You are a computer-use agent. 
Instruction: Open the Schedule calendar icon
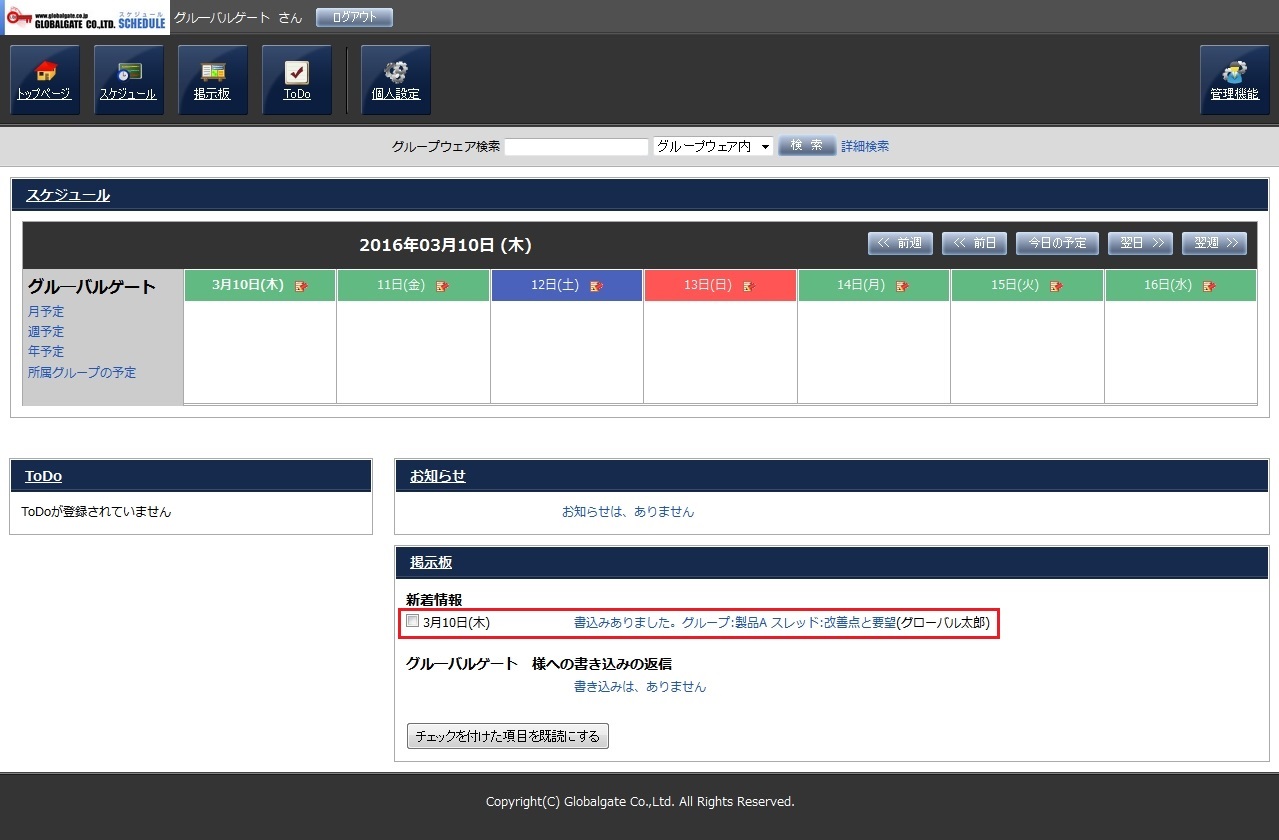128,80
